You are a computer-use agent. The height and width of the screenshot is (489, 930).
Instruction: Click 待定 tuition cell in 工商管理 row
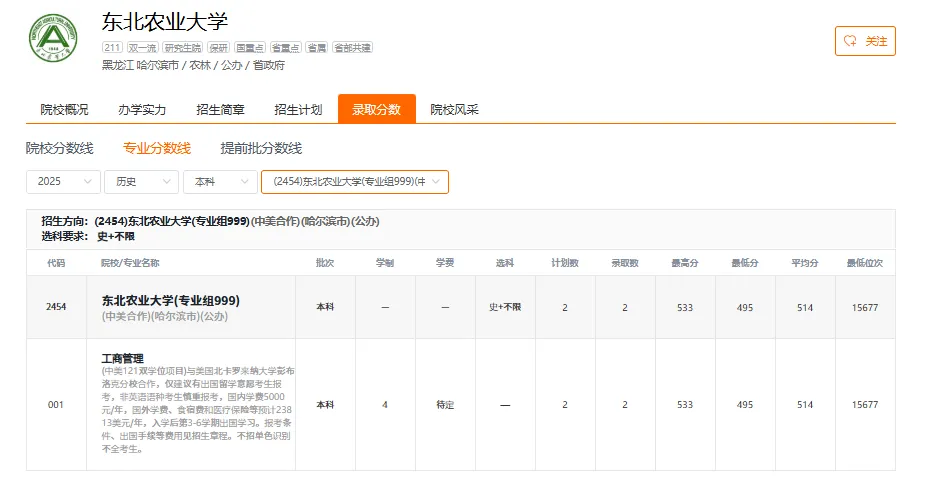pyautogui.click(x=445, y=405)
